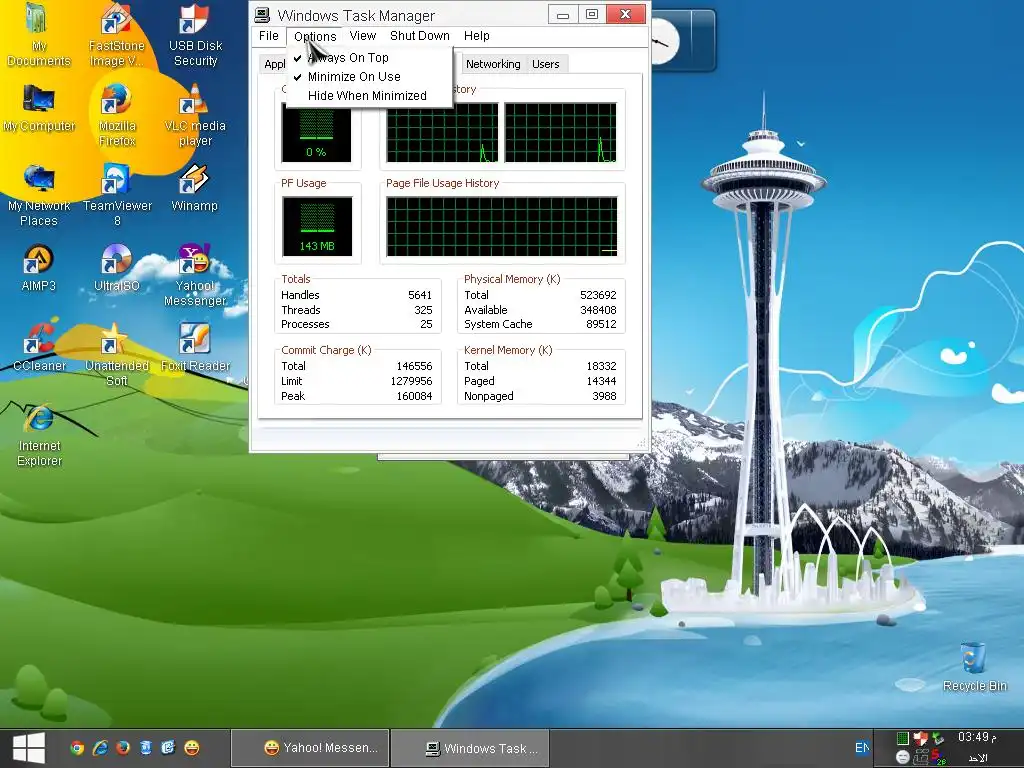Select UltraISO desktop shortcut
The image size is (1024, 768).
[x=117, y=268]
